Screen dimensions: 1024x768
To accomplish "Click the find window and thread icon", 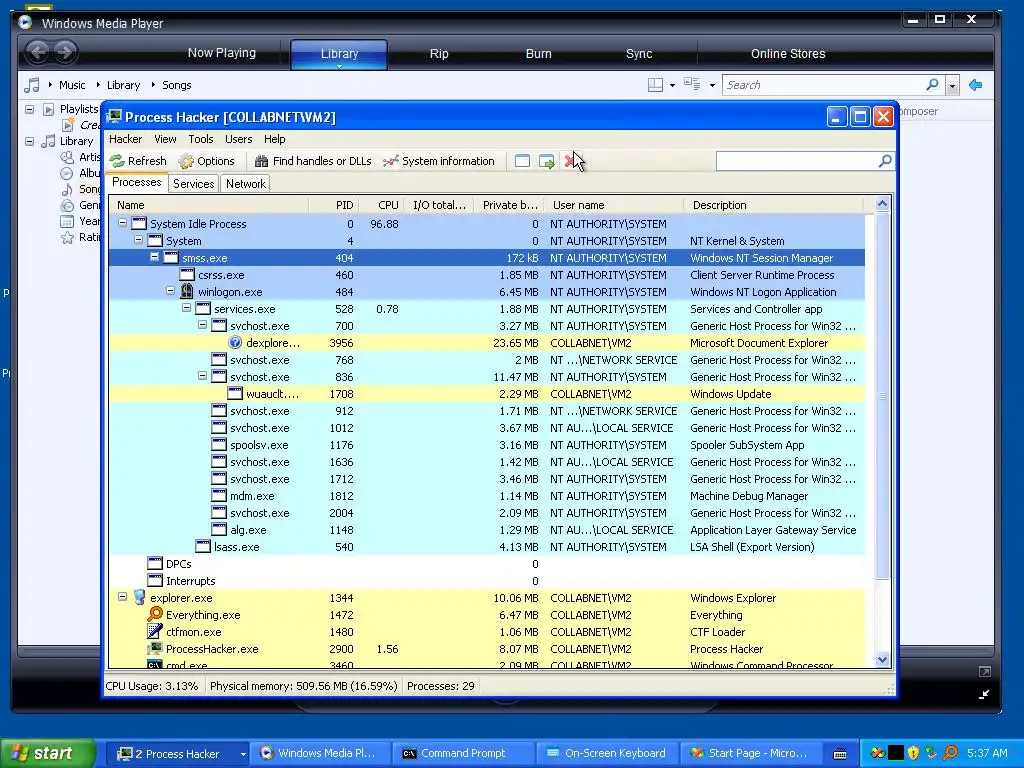I will (547, 161).
